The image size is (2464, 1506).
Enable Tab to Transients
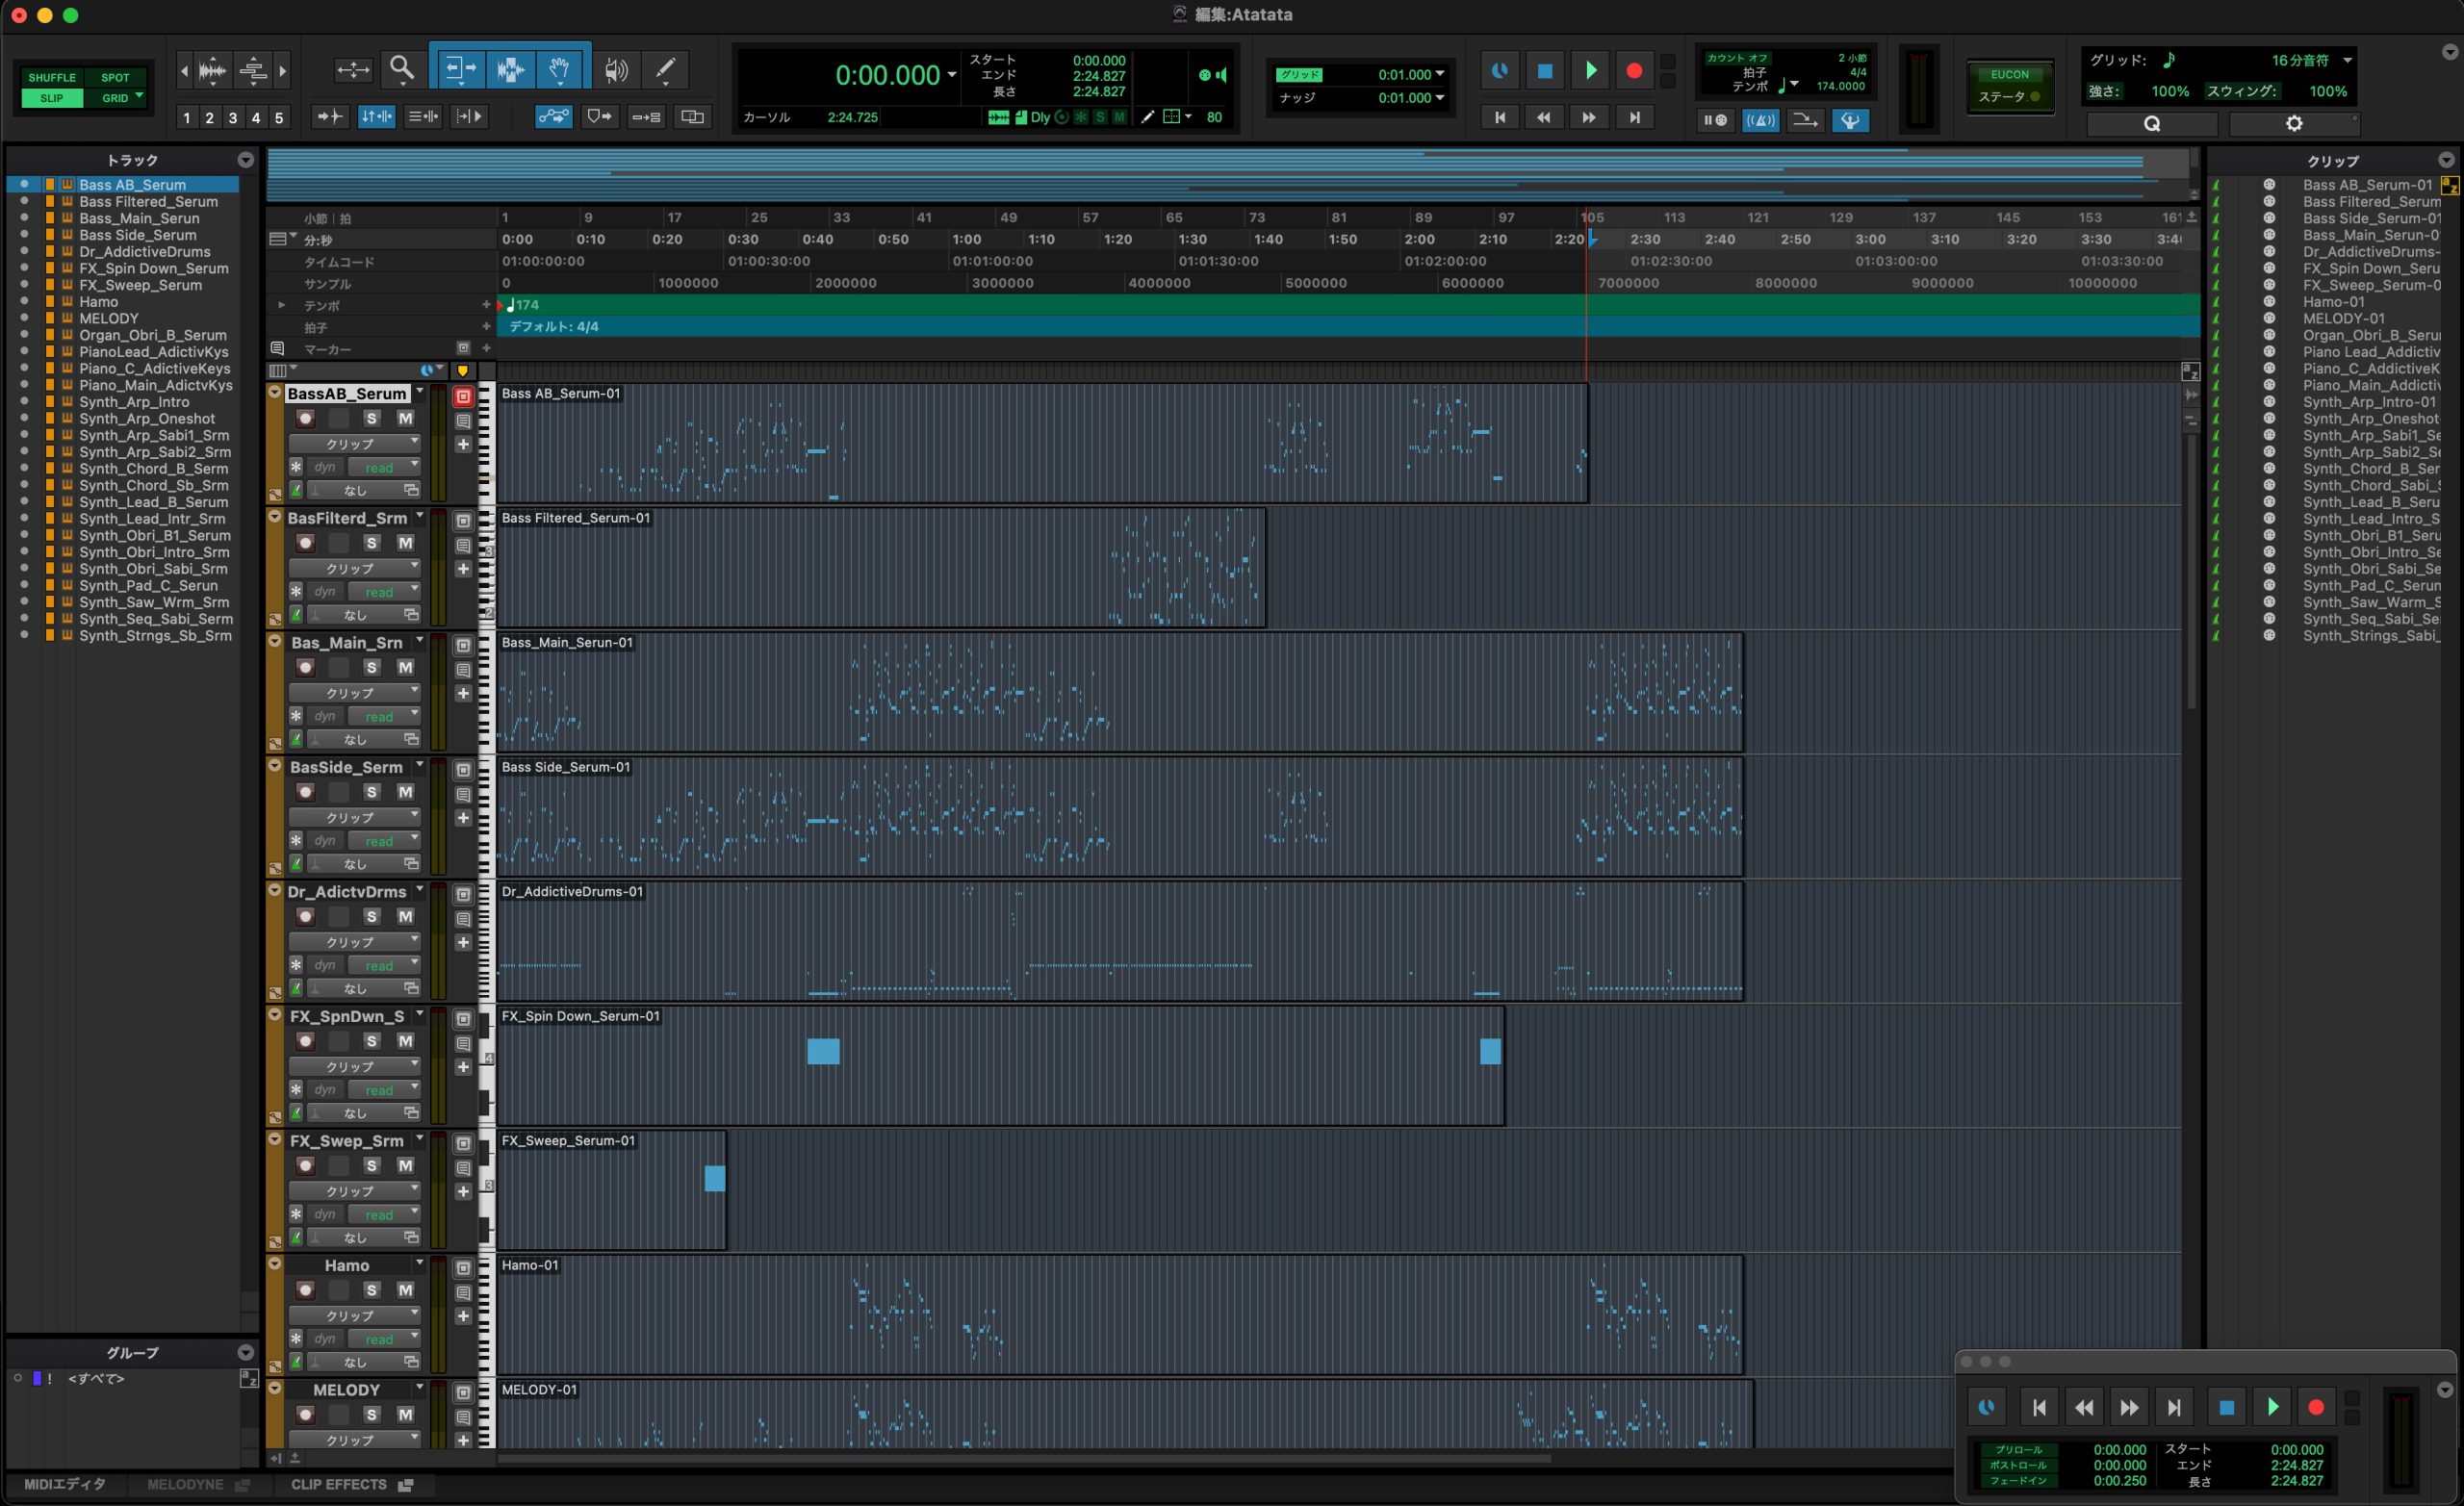click(x=329, y=117)
